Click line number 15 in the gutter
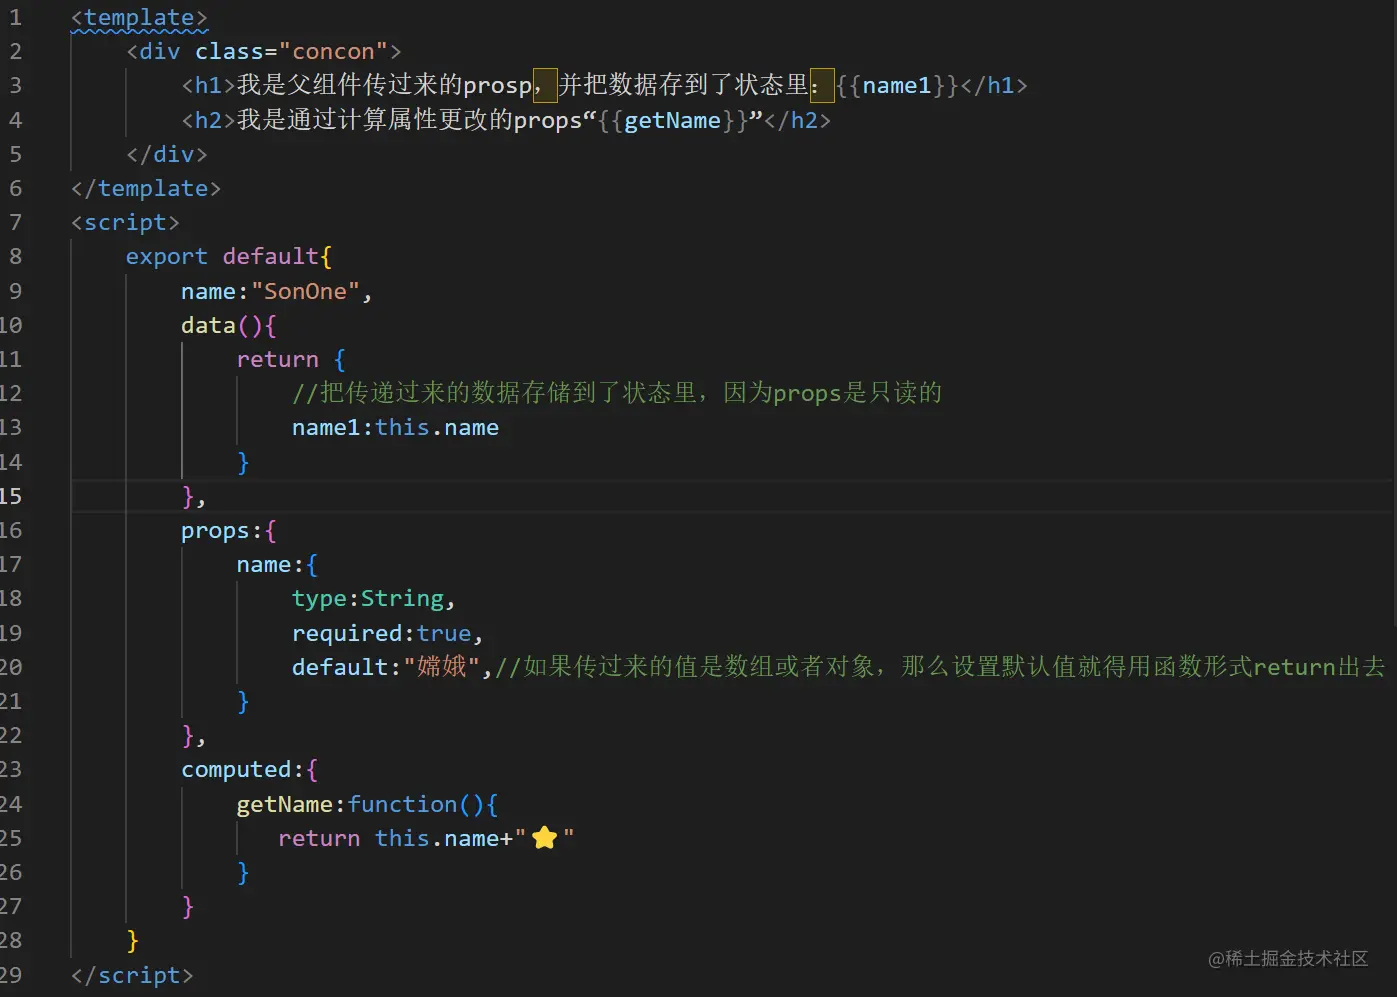The image size is (1397, 997). [10, 497]
